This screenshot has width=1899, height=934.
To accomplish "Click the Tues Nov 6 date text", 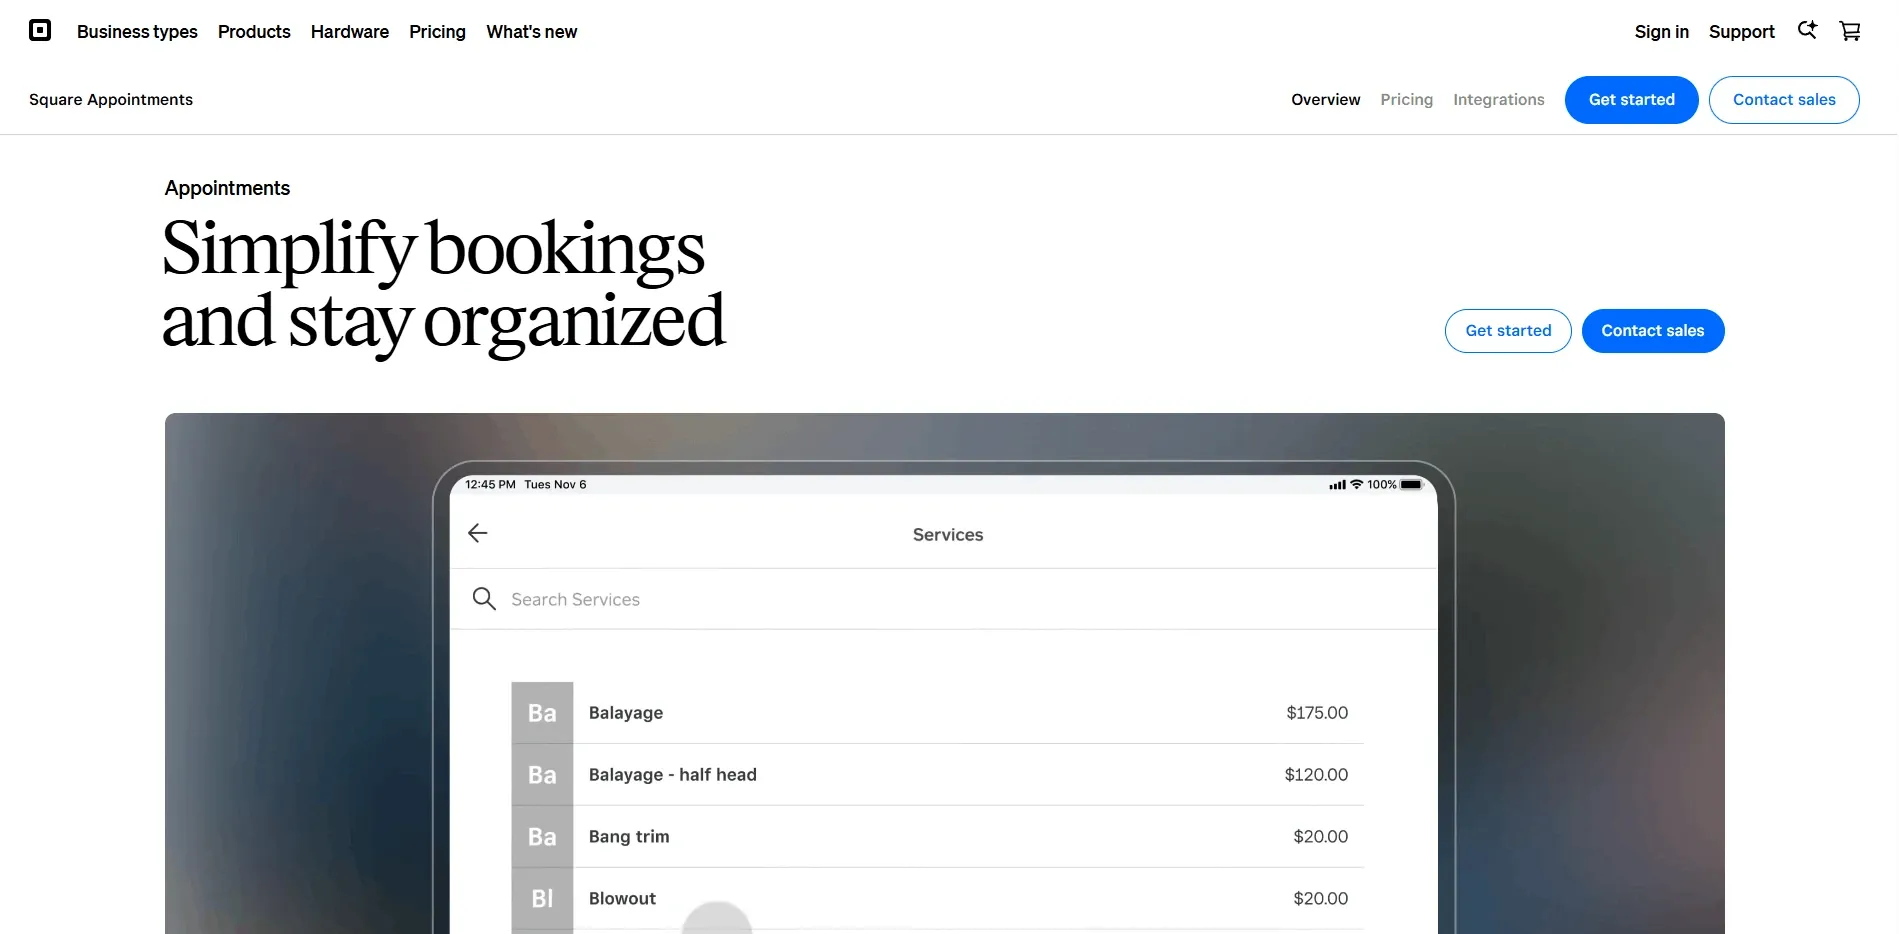I will 555,485.
